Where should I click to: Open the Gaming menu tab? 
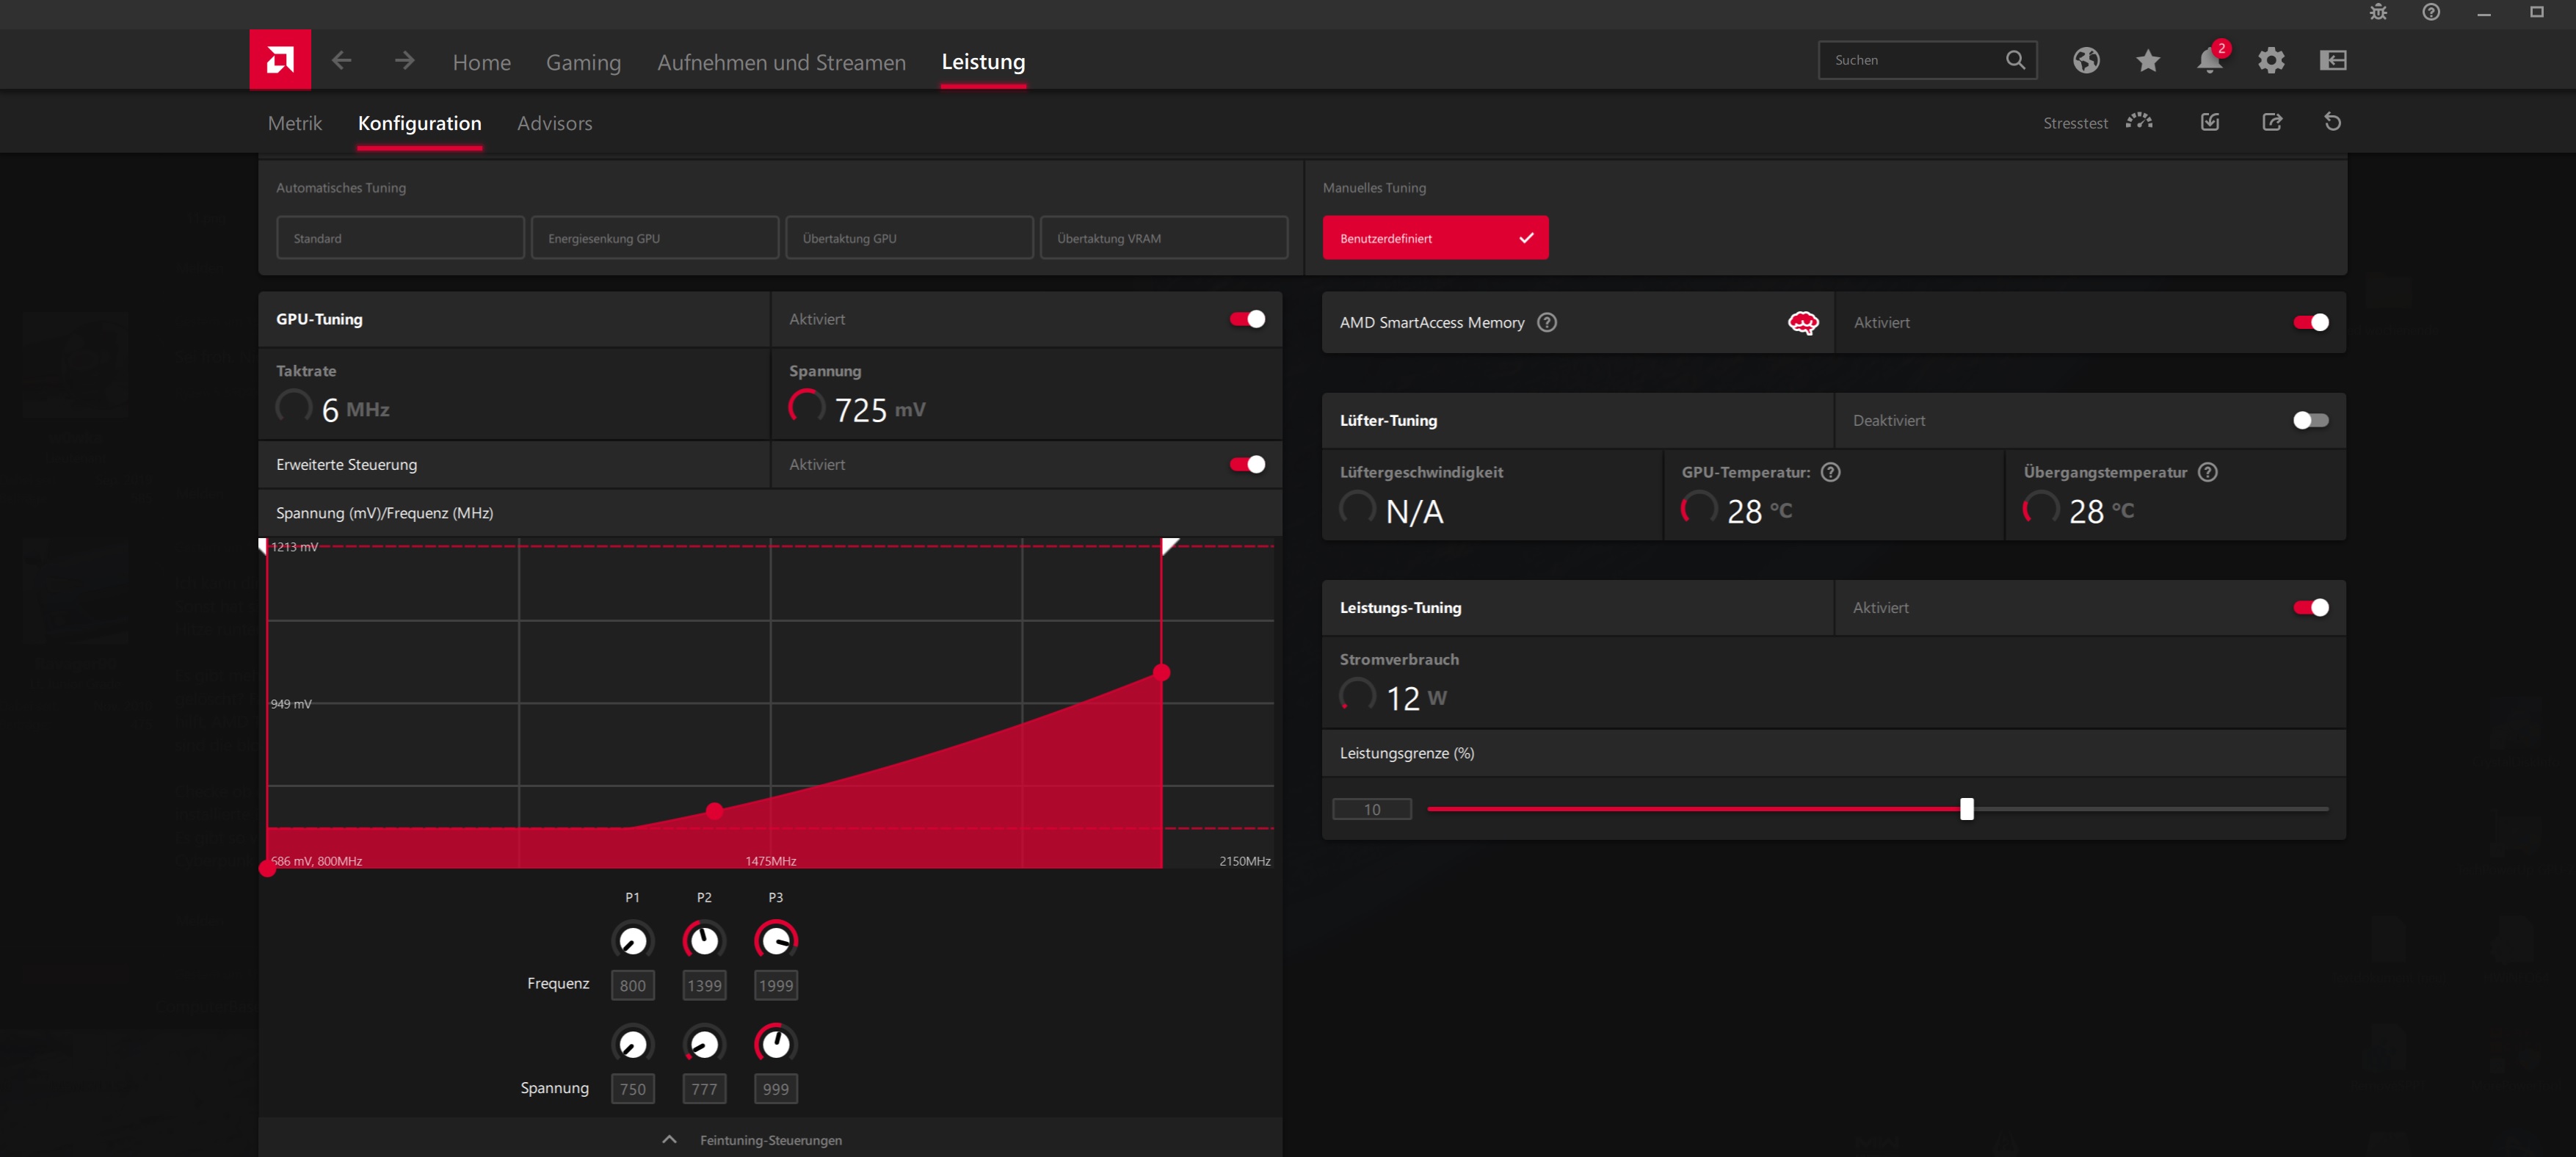[583, 62]
